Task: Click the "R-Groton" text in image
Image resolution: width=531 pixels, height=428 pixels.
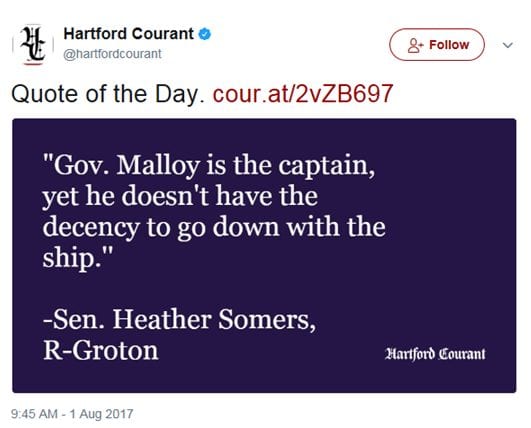Action: 101,350
